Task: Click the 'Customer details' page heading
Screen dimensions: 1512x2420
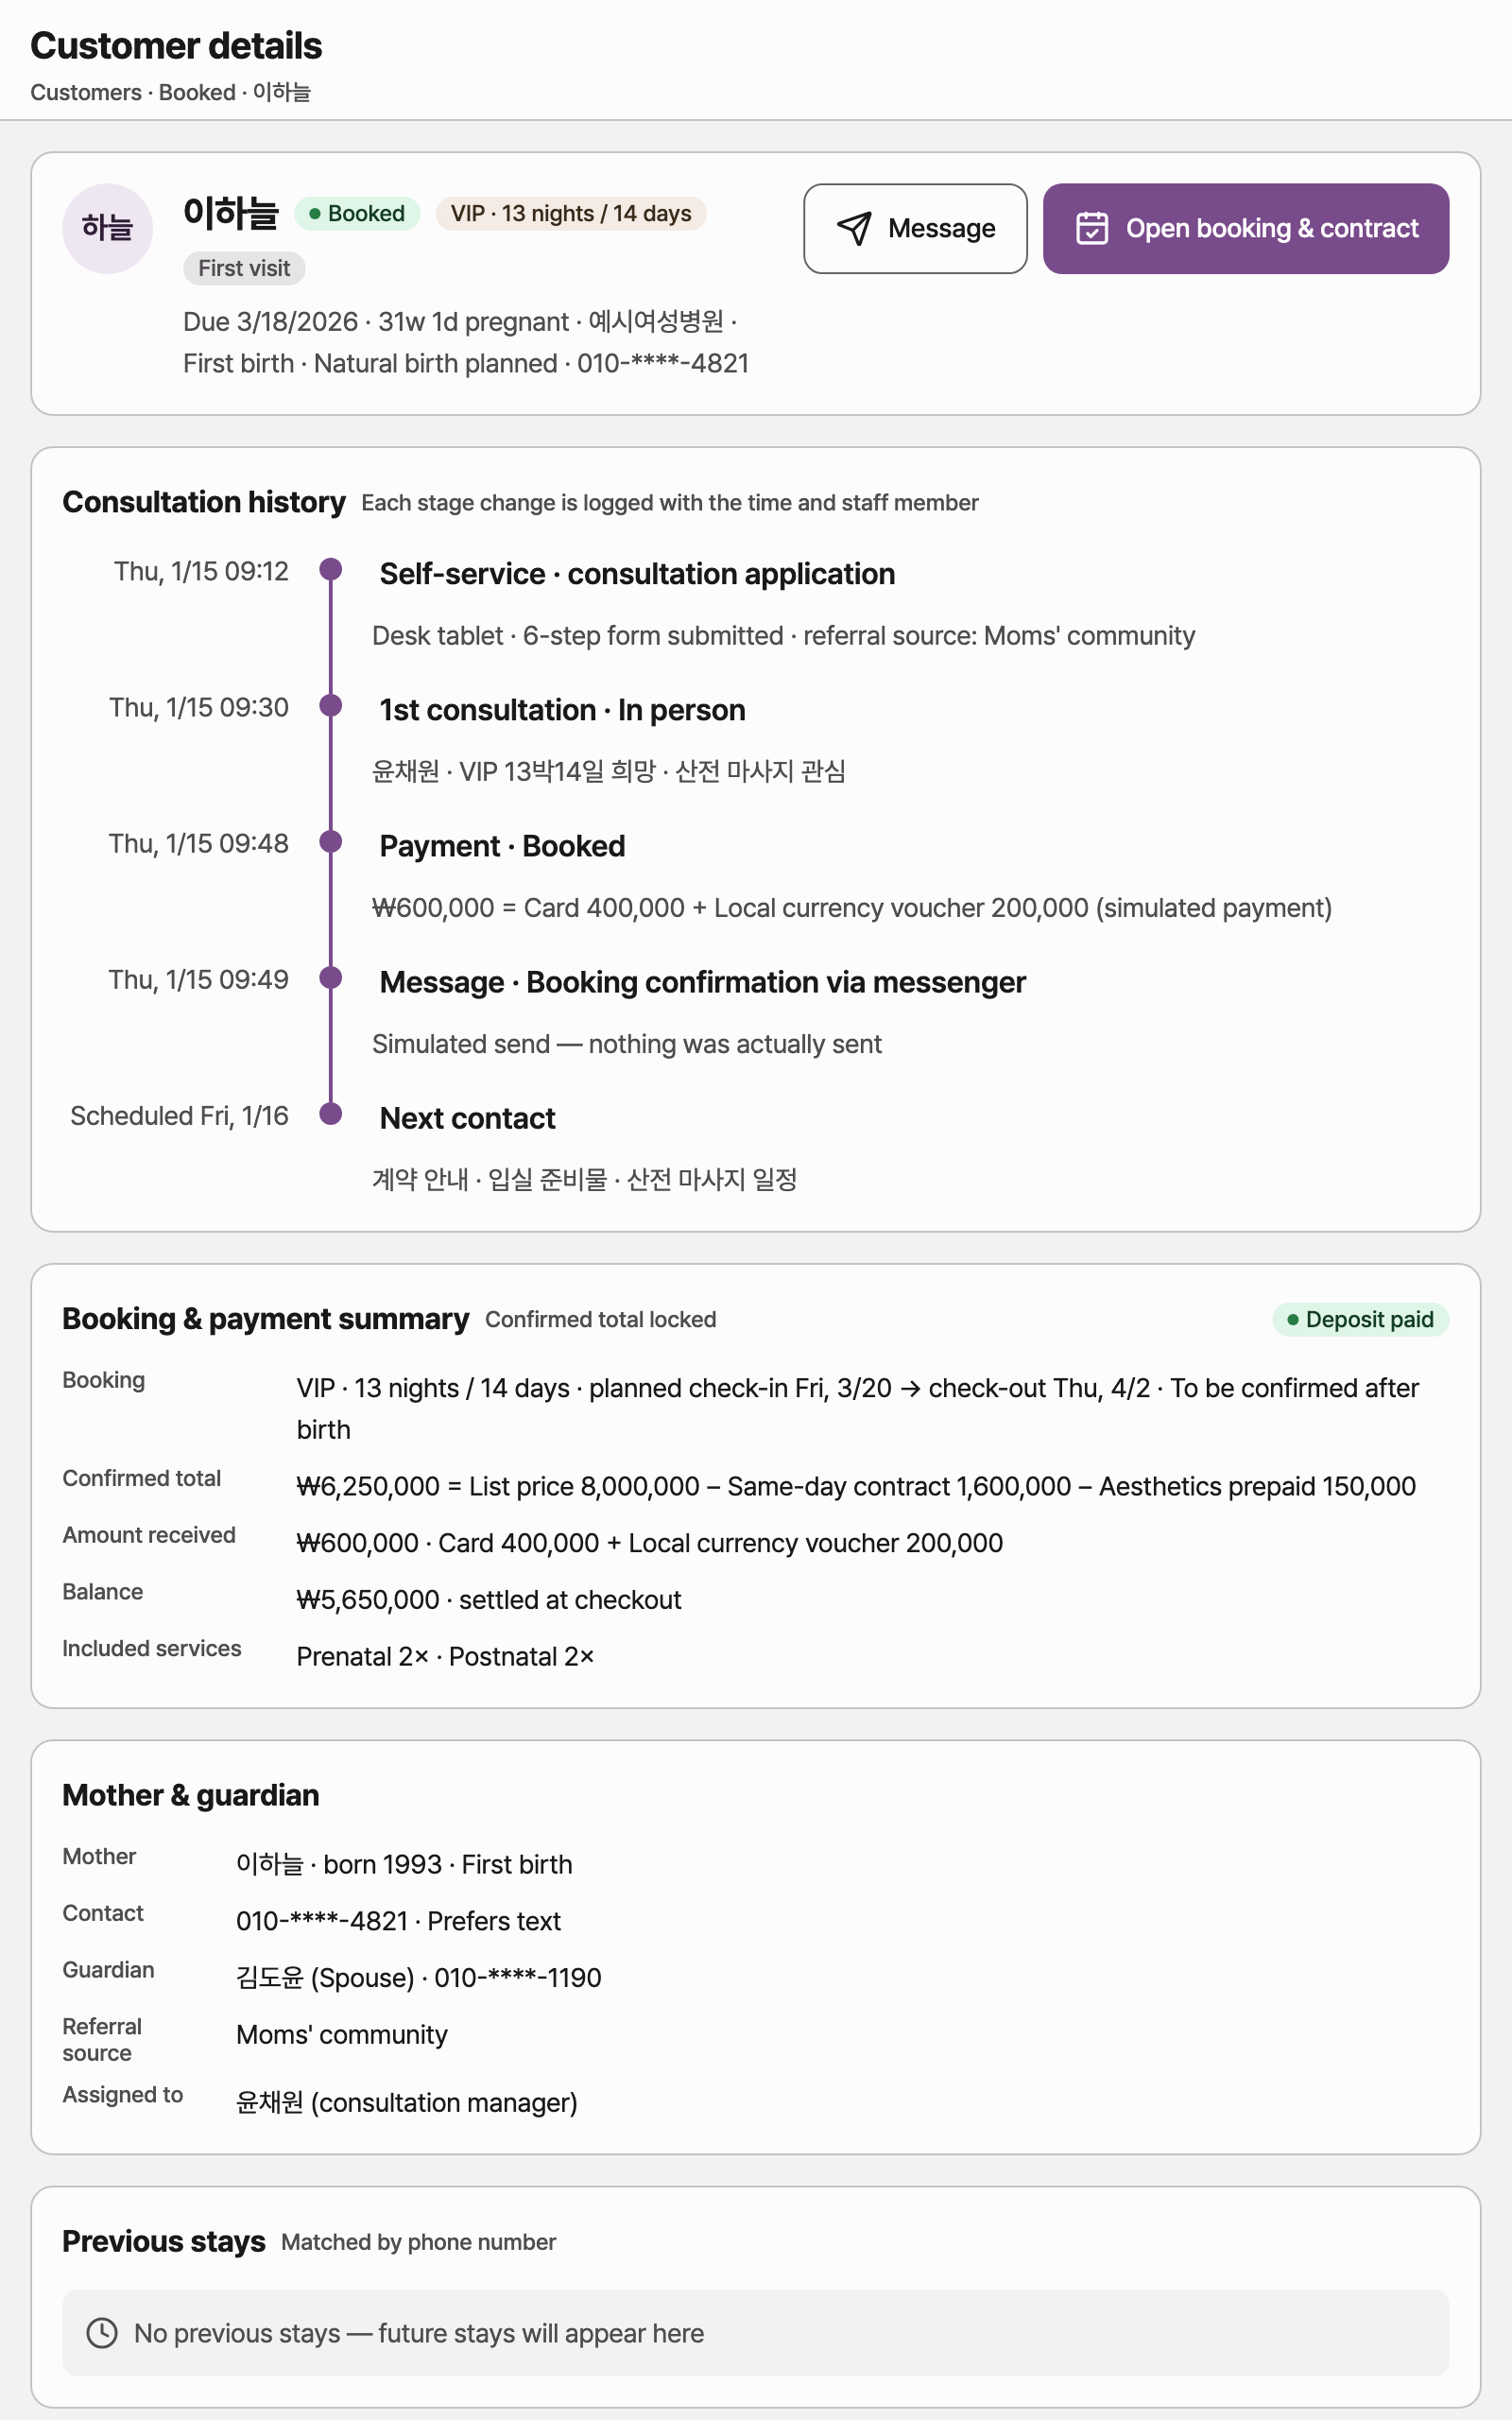Action: coord(176,46)
